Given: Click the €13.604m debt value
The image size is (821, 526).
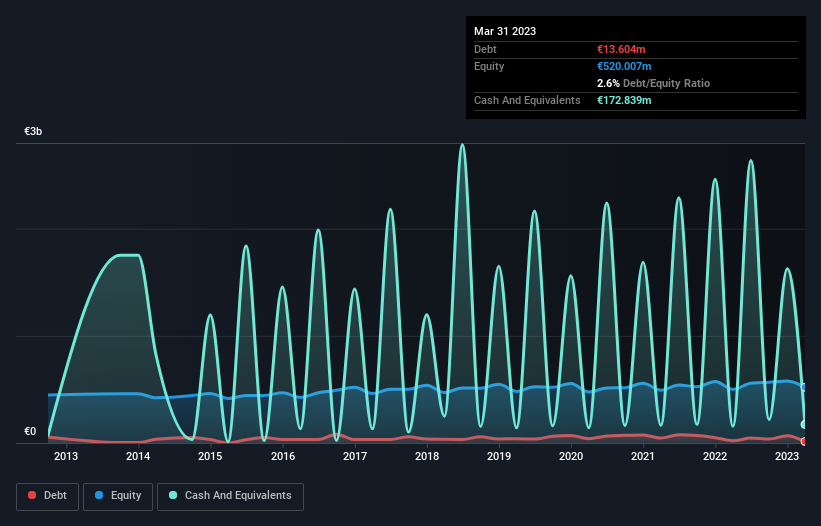Looking at the screenshot, I should click(621, 49).
